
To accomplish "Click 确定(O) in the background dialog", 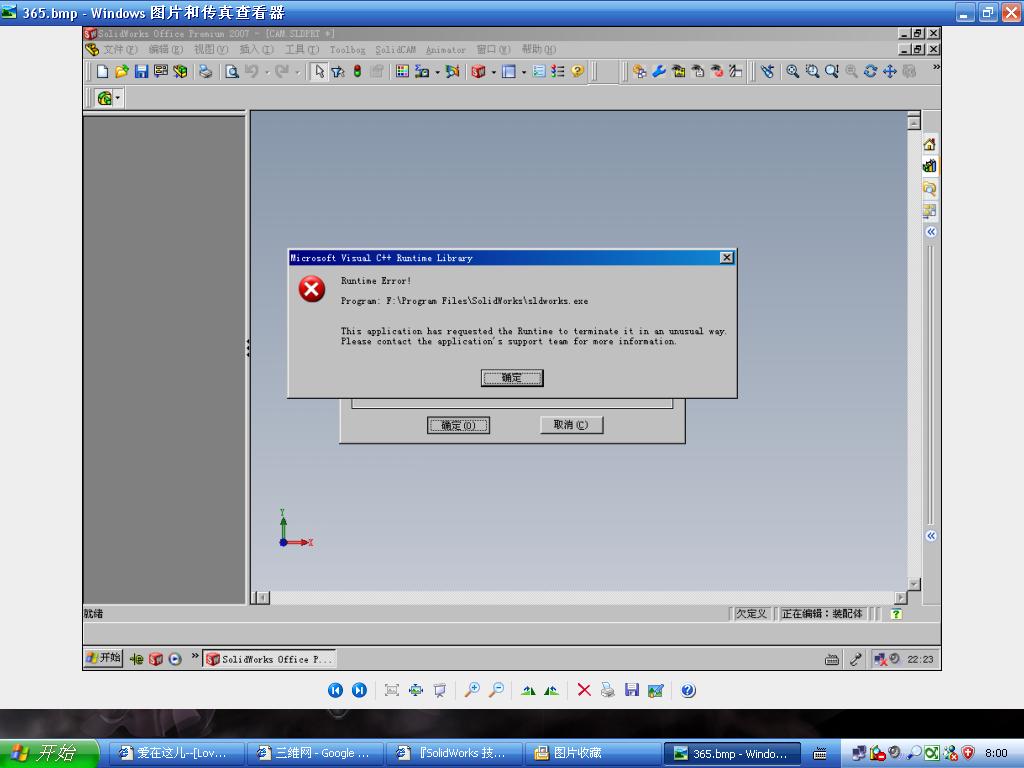I will [x=458, y=425].
